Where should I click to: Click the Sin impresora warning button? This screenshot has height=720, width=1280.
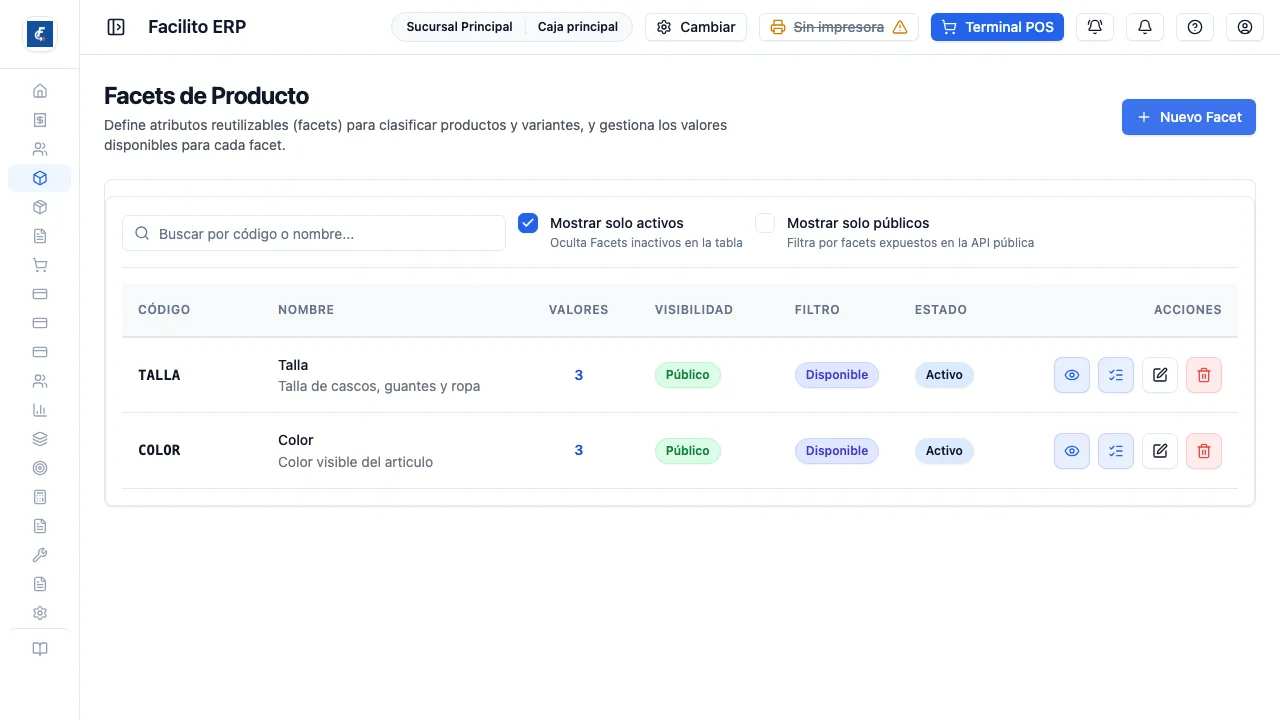coord(839,27)
